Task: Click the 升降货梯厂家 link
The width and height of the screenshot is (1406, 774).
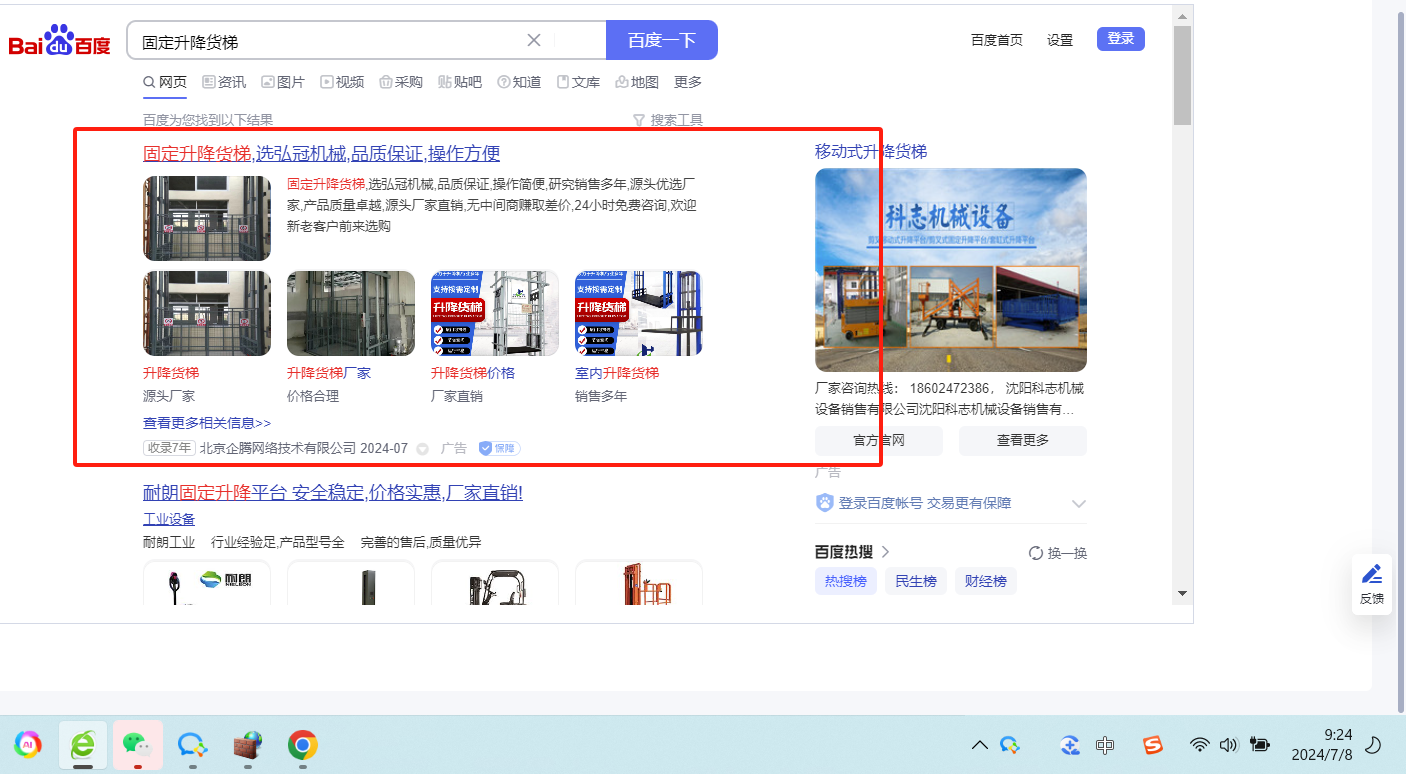Action: 329,373
